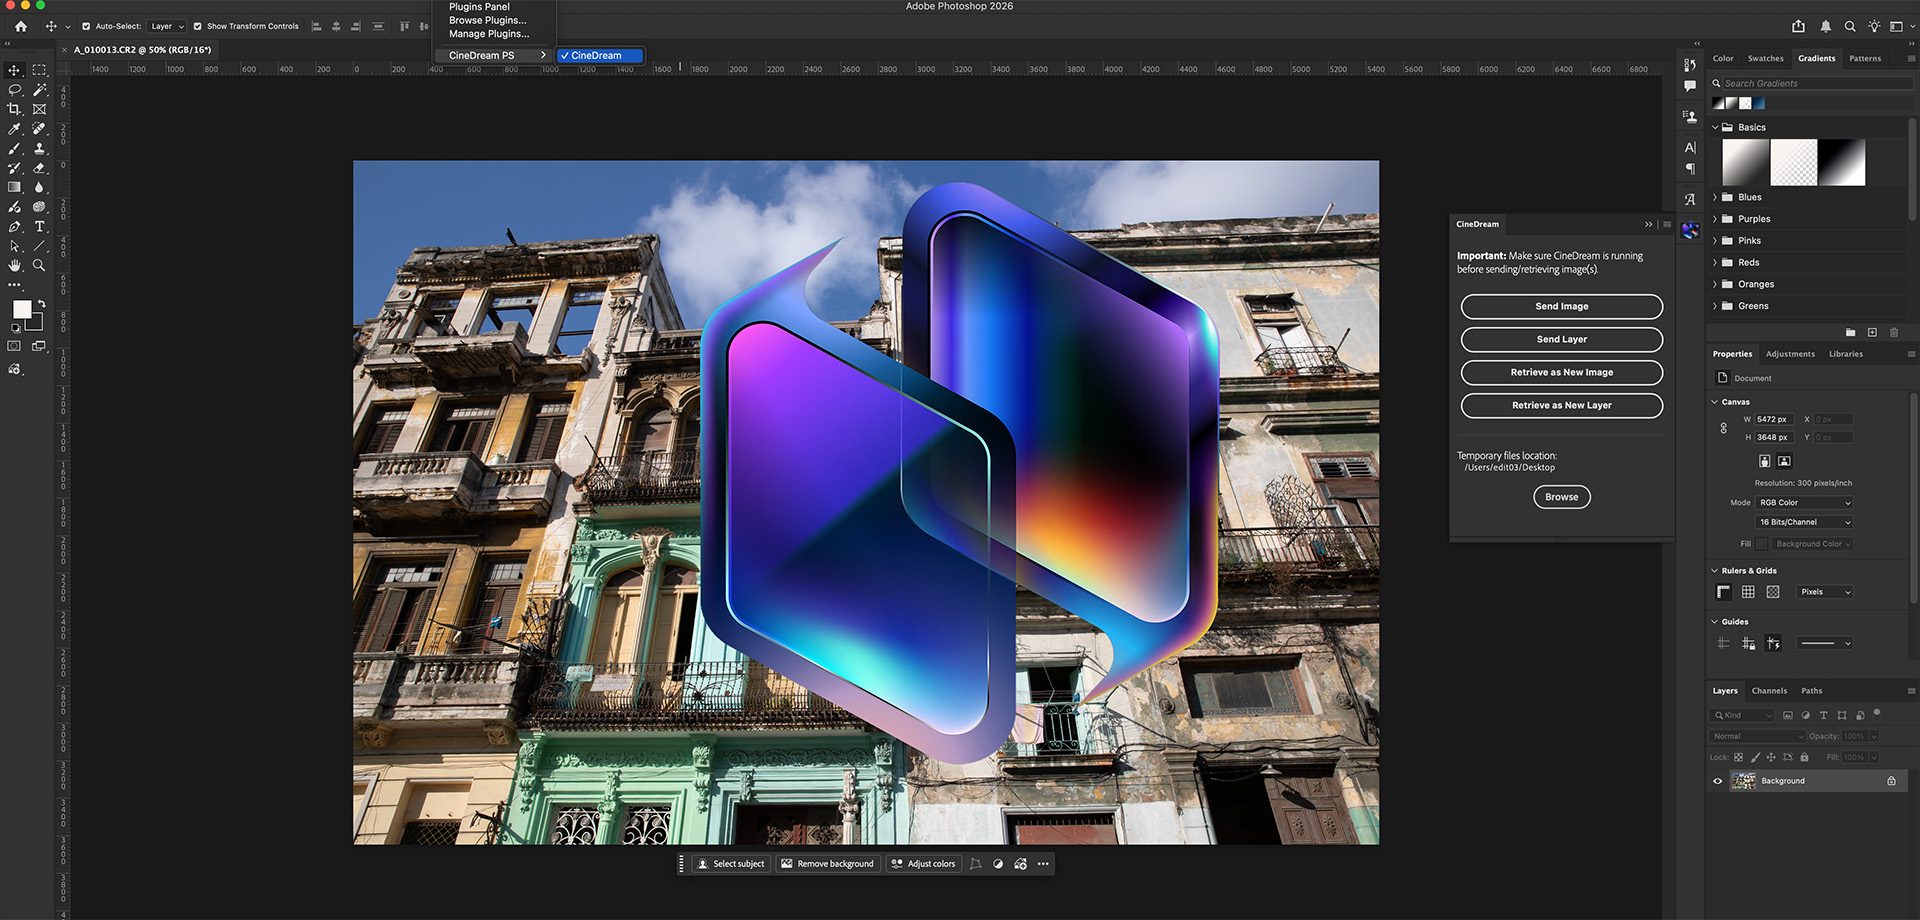1920x920 pixels.
Task: Click the Remove background button
Action: tap(827, 864)
